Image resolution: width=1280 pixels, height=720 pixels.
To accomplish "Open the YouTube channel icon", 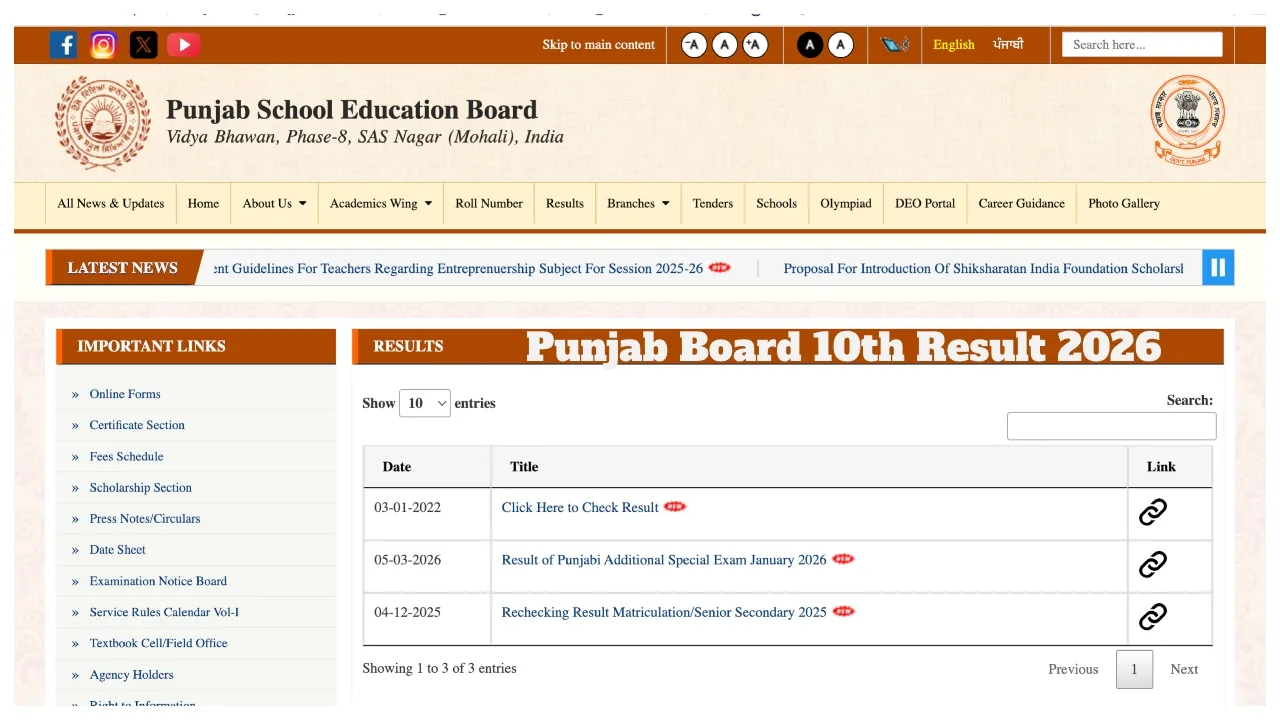I will coord(183,45).
